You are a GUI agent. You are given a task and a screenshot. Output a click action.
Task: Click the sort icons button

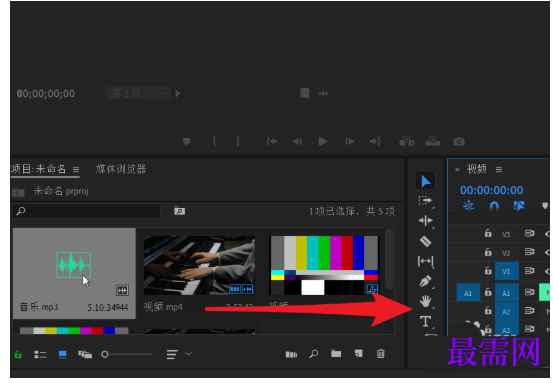click(172, 354)
